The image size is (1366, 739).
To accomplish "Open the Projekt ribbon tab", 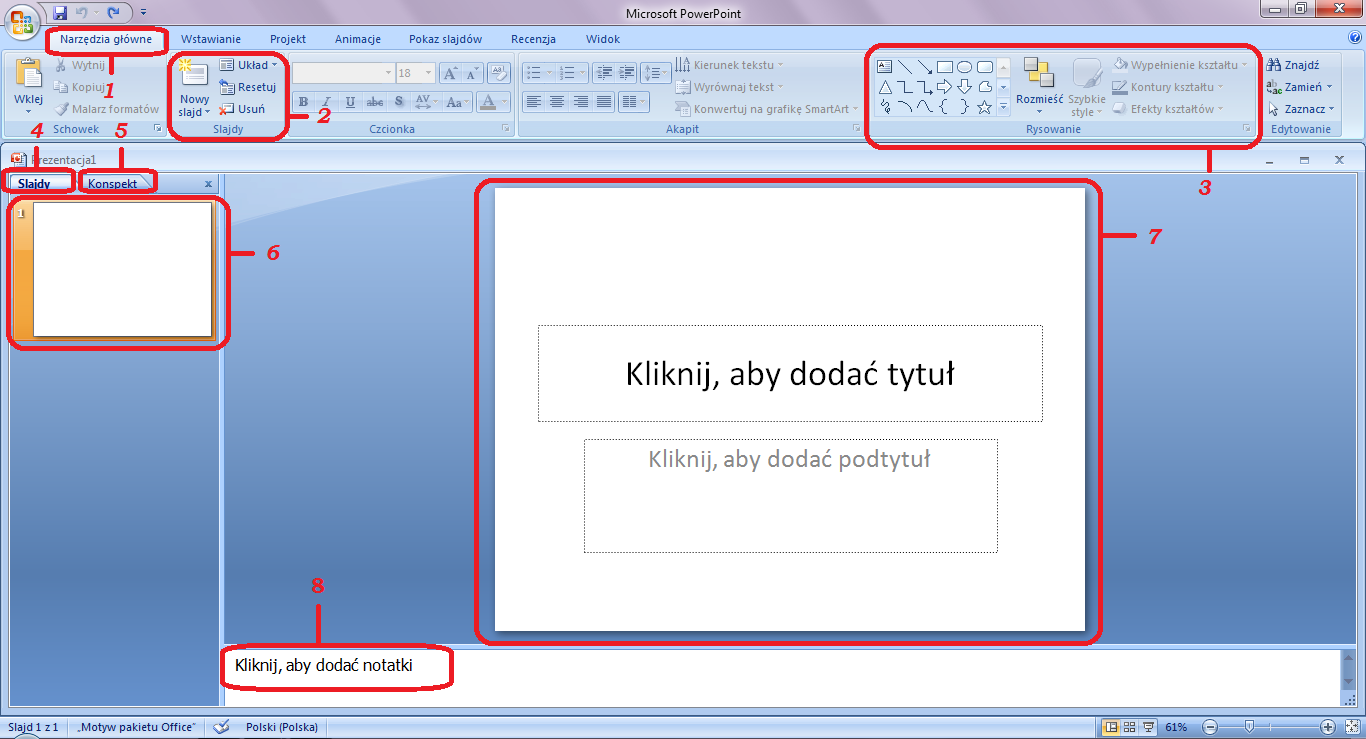I will [288, 39].
